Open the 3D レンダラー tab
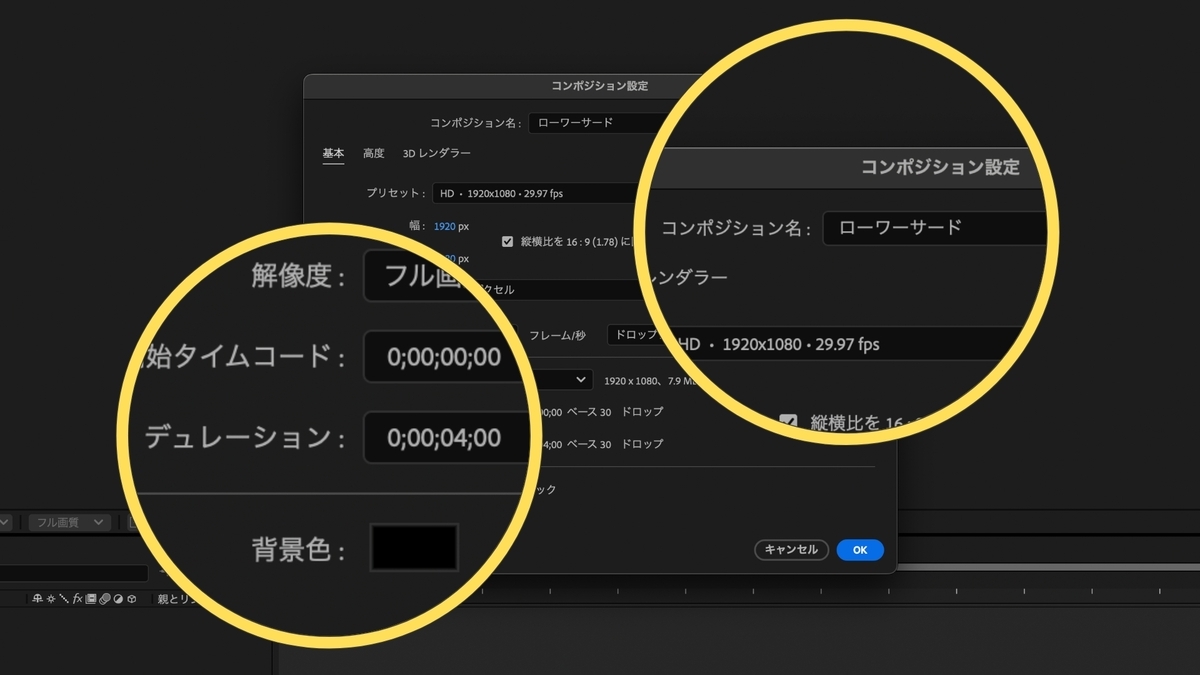The width and height of the screenshot is (1200, 675). point(436,153)
